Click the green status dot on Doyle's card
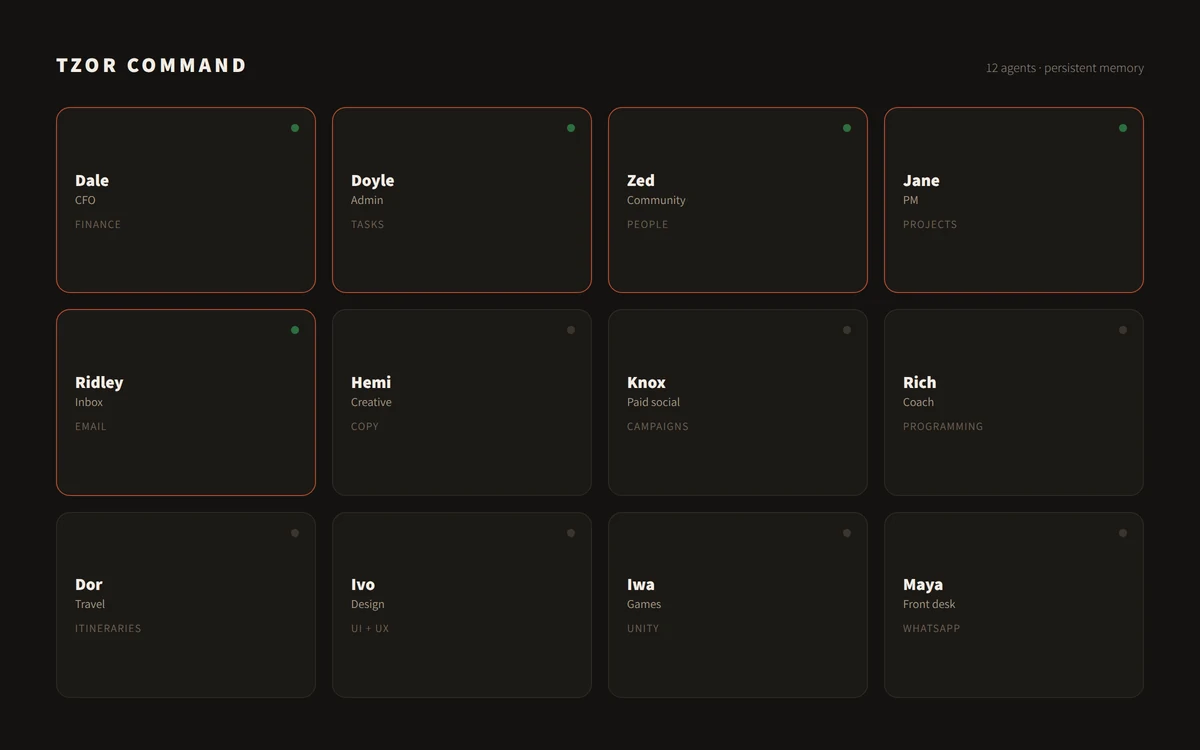 571,128
